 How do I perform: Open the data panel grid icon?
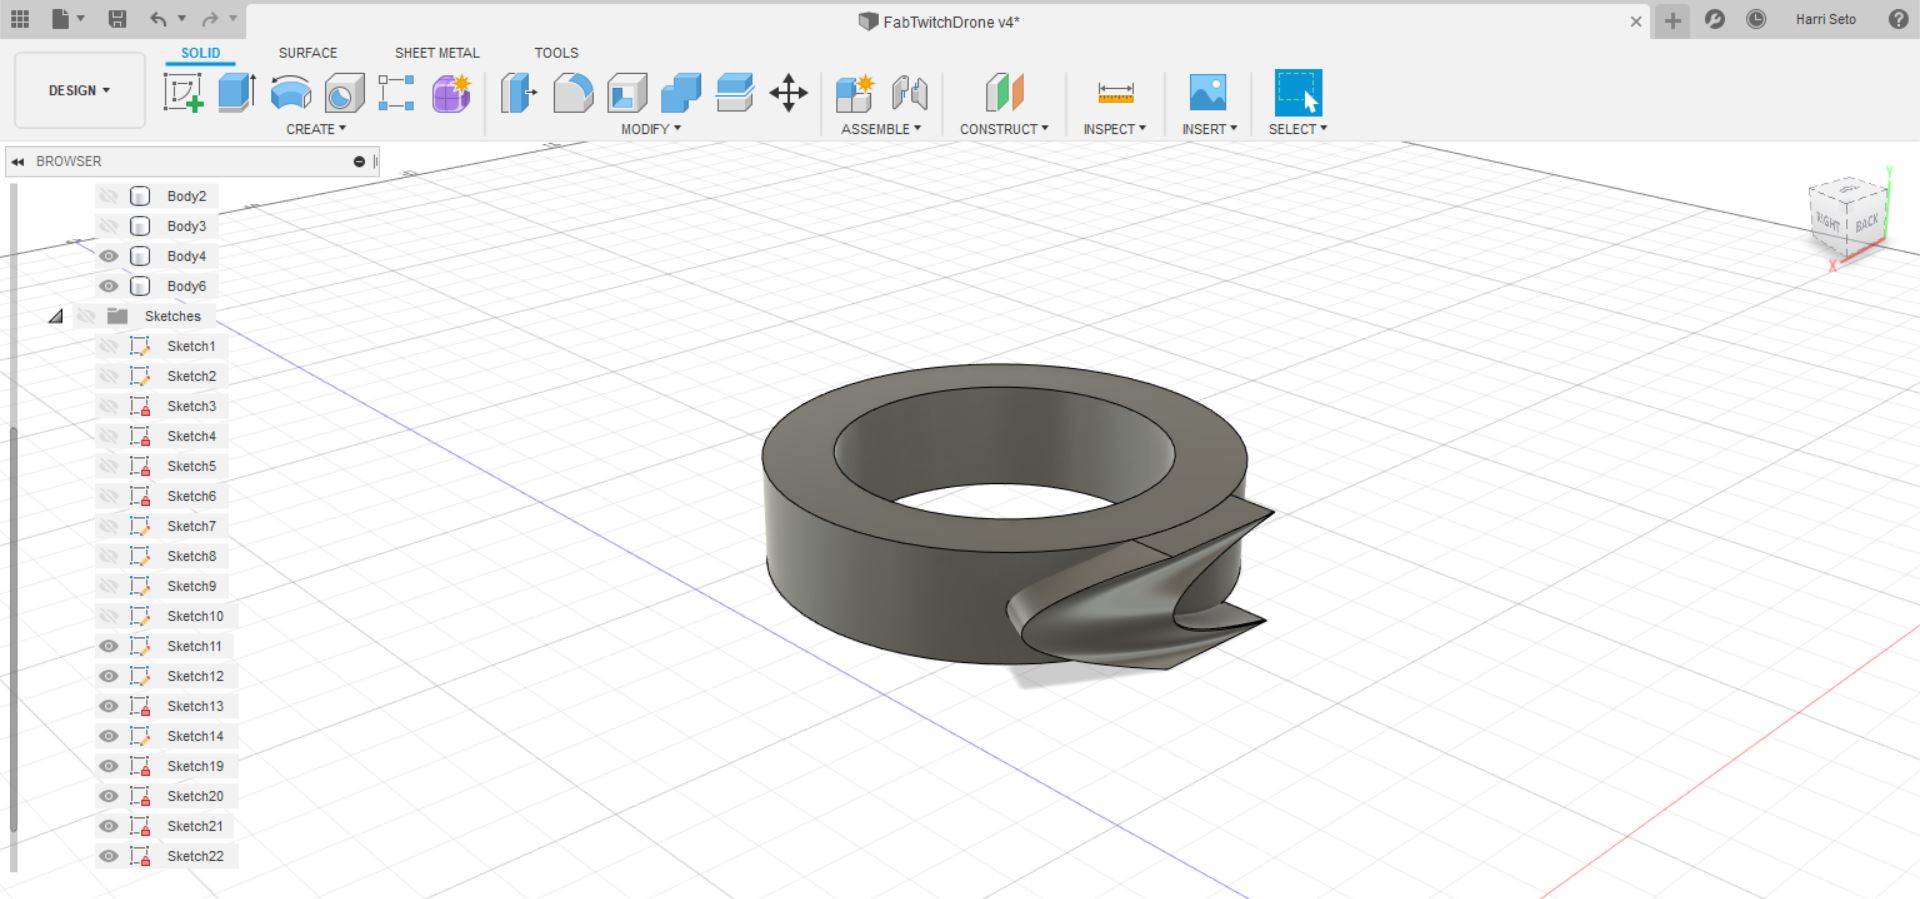20,19
